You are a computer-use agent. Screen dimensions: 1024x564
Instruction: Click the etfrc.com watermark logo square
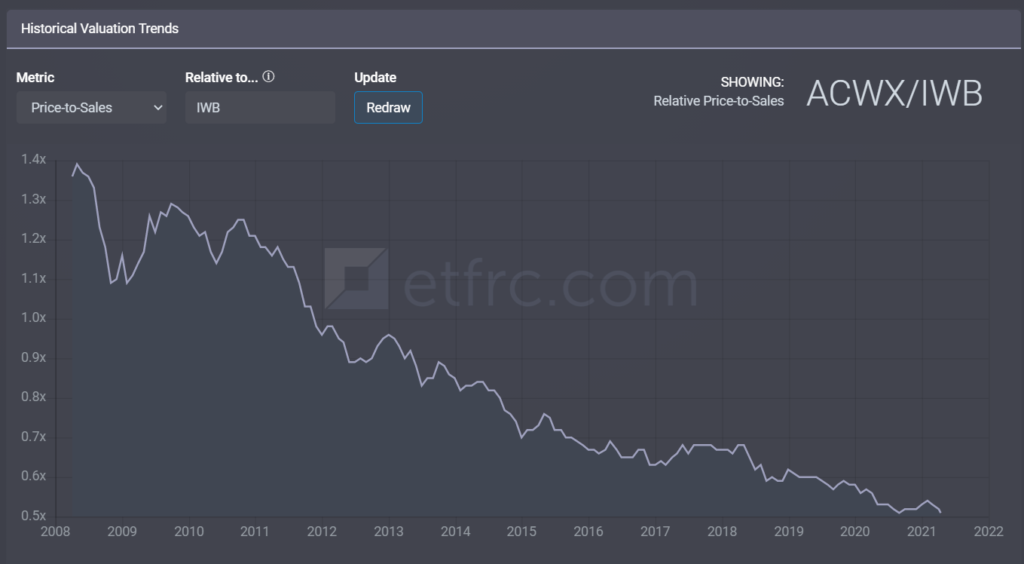(x=356, y=279)
